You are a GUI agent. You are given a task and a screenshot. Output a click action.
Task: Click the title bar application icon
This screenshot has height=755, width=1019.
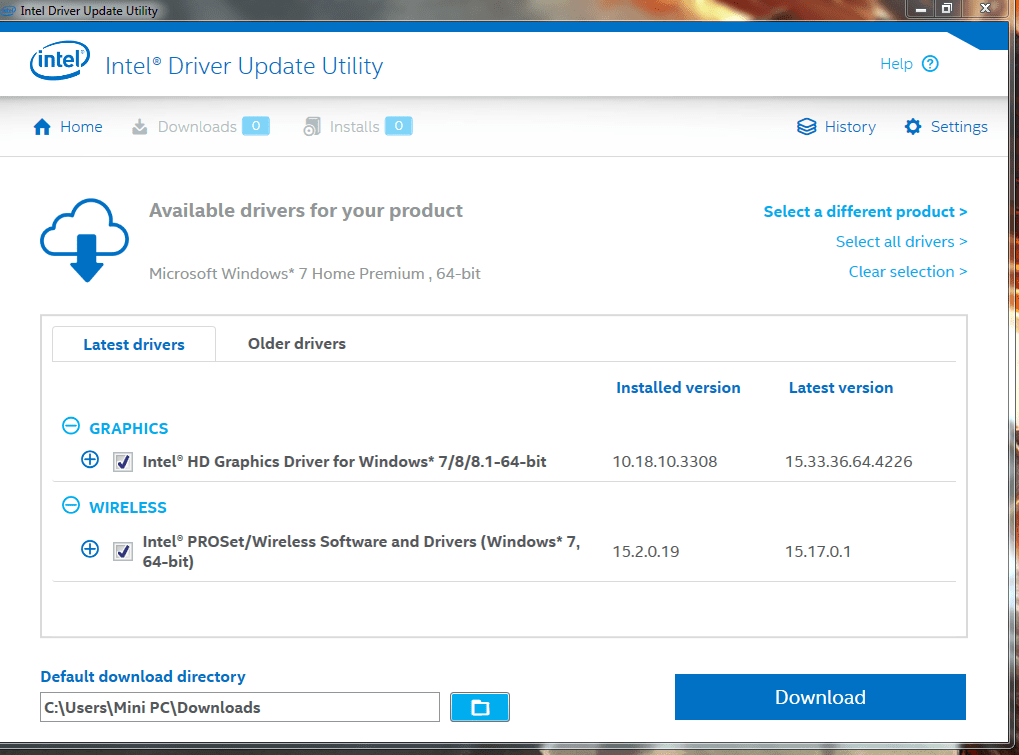click(8, 10)
